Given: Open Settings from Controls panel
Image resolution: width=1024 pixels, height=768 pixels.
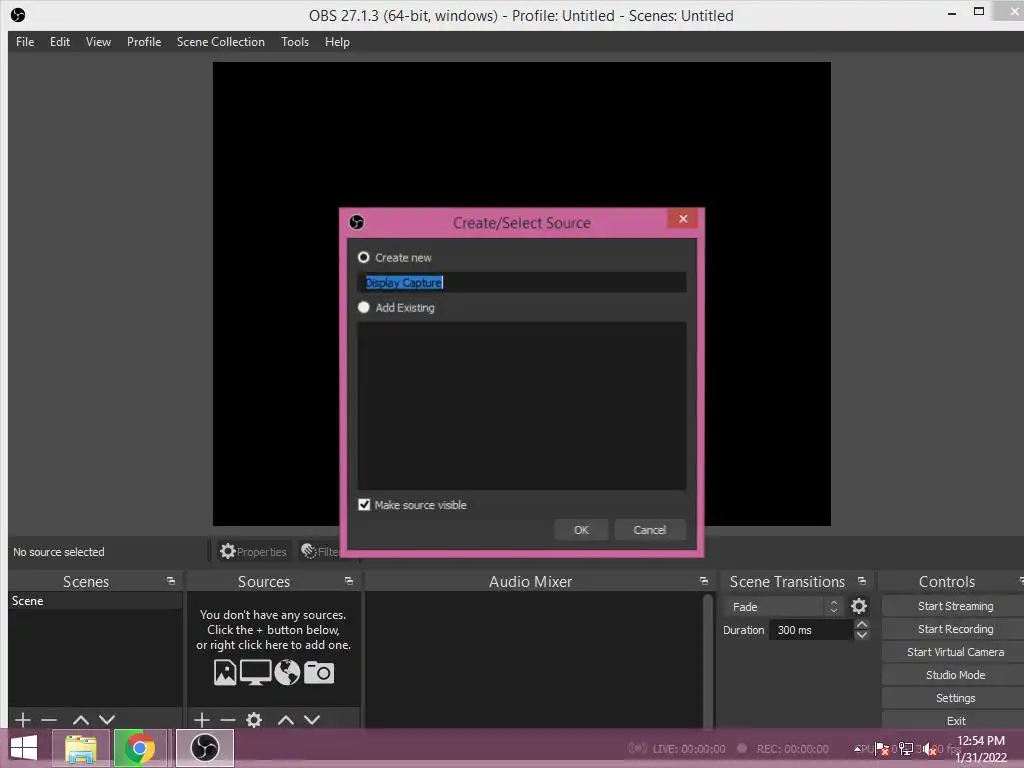Looking at the screenshot, I should tap(955, 697).
